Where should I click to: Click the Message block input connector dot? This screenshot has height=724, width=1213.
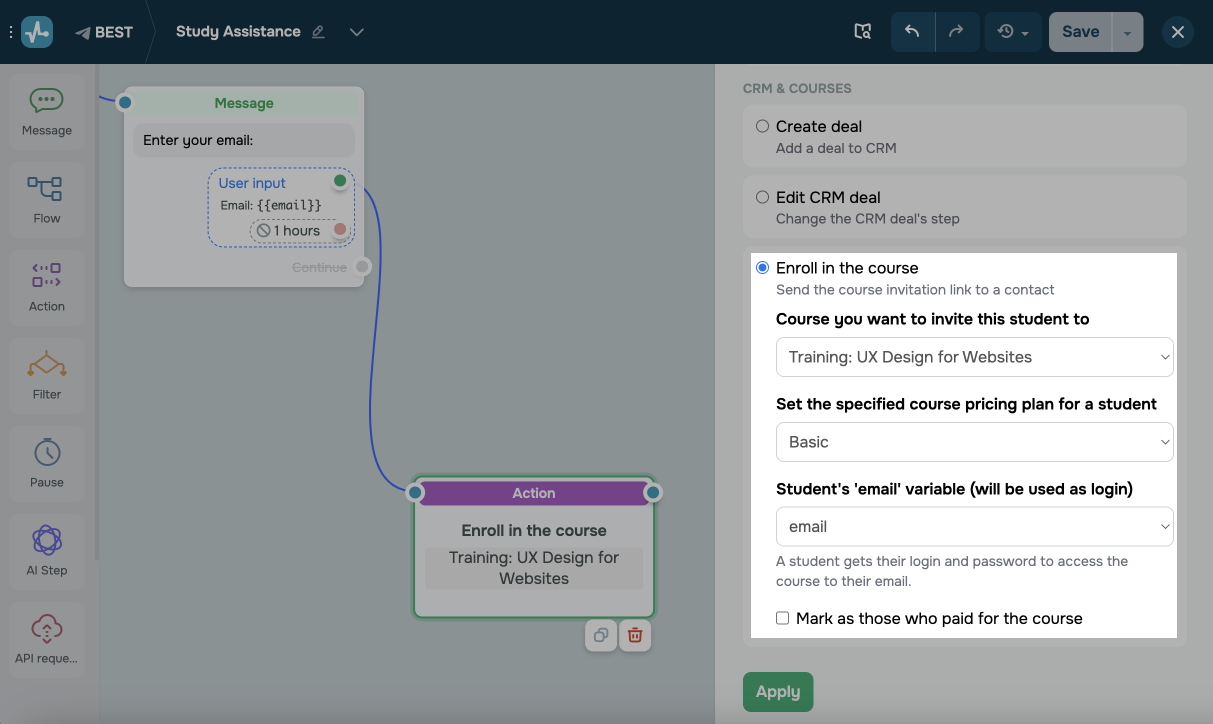[x=125, y=102]
